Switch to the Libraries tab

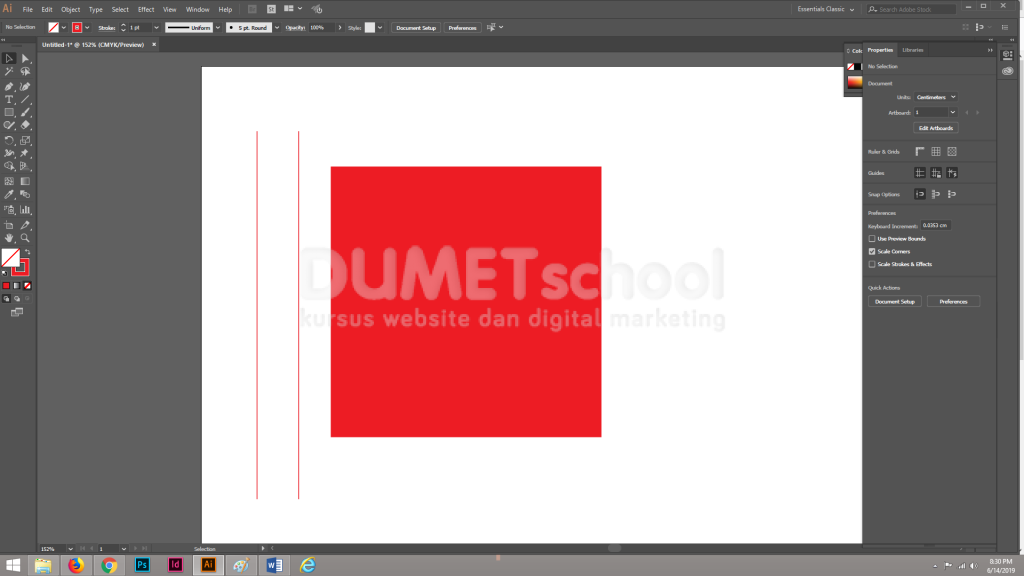coord(912,50)
